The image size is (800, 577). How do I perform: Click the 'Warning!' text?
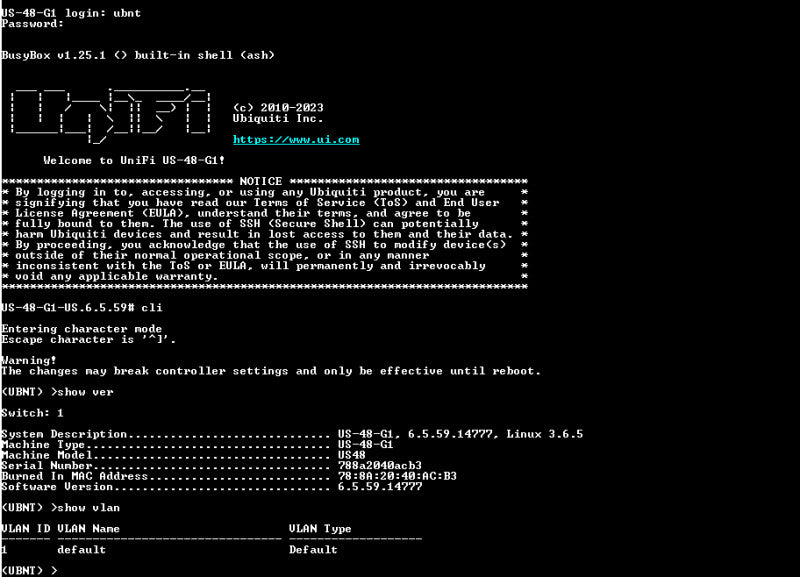point(29,360)
